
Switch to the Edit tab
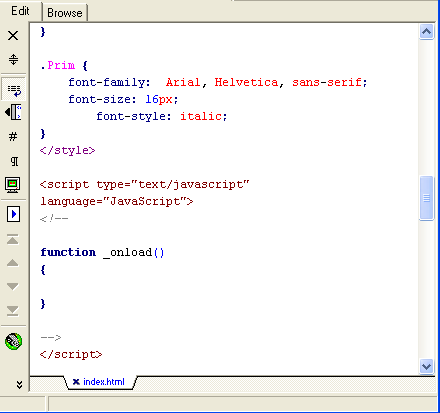click(x=20, y=11)
